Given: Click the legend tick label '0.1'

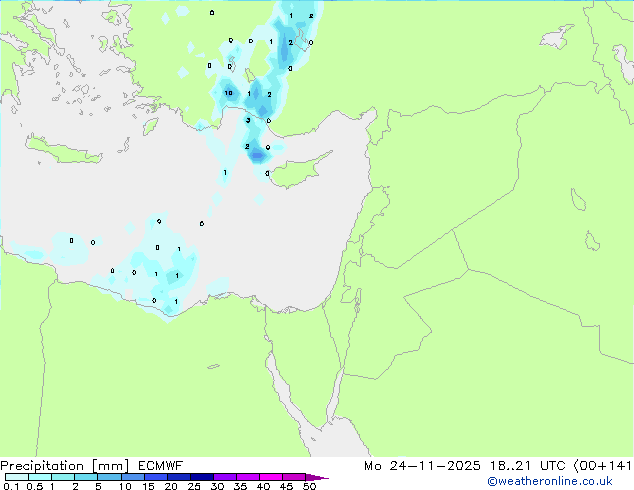Looking at the screenshot, I should tap(11, 486).
